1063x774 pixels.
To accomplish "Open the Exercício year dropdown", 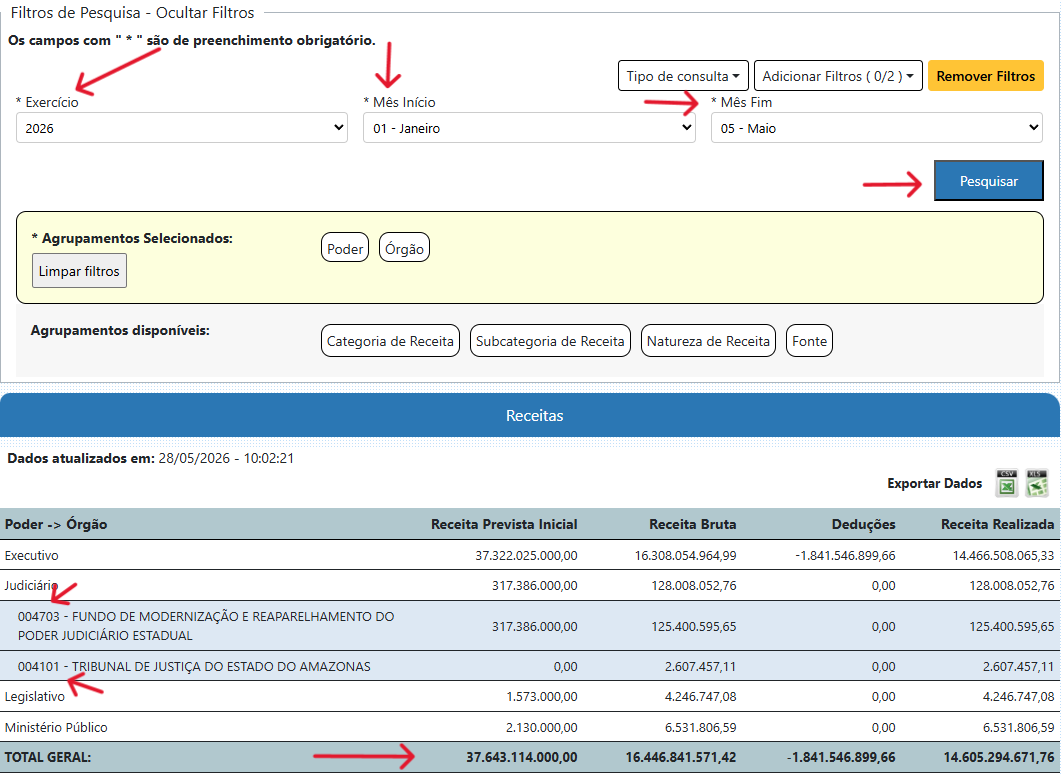I will click(182, 128).
